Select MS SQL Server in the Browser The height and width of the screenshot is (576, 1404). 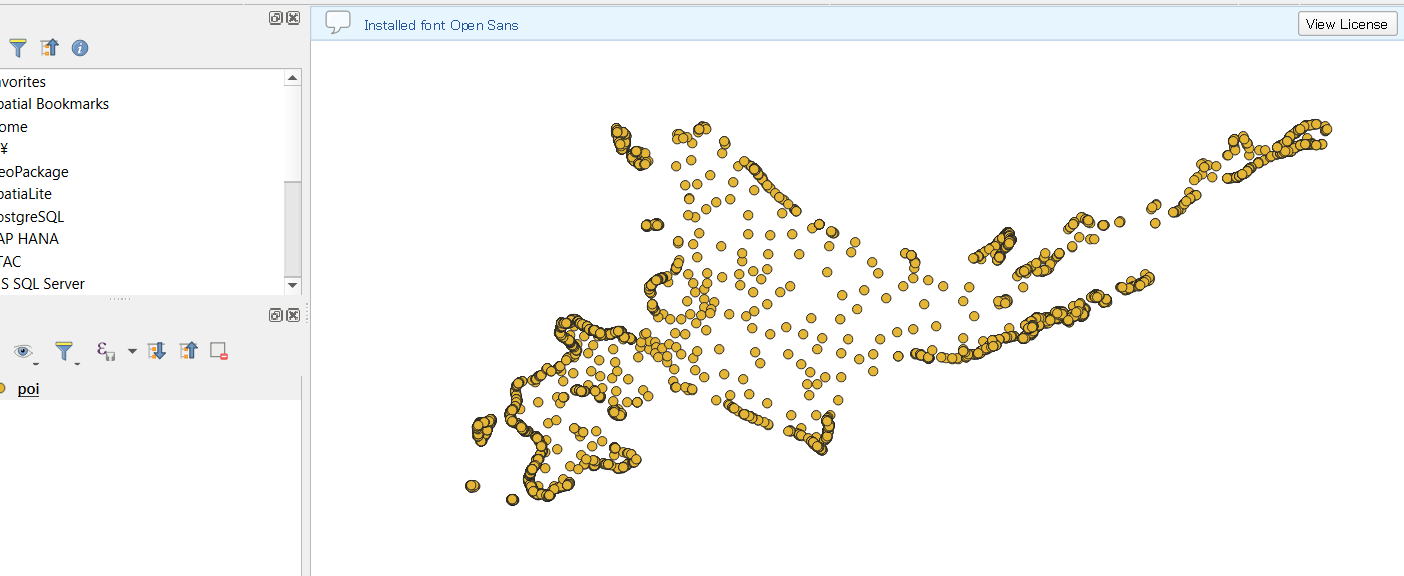42,284
